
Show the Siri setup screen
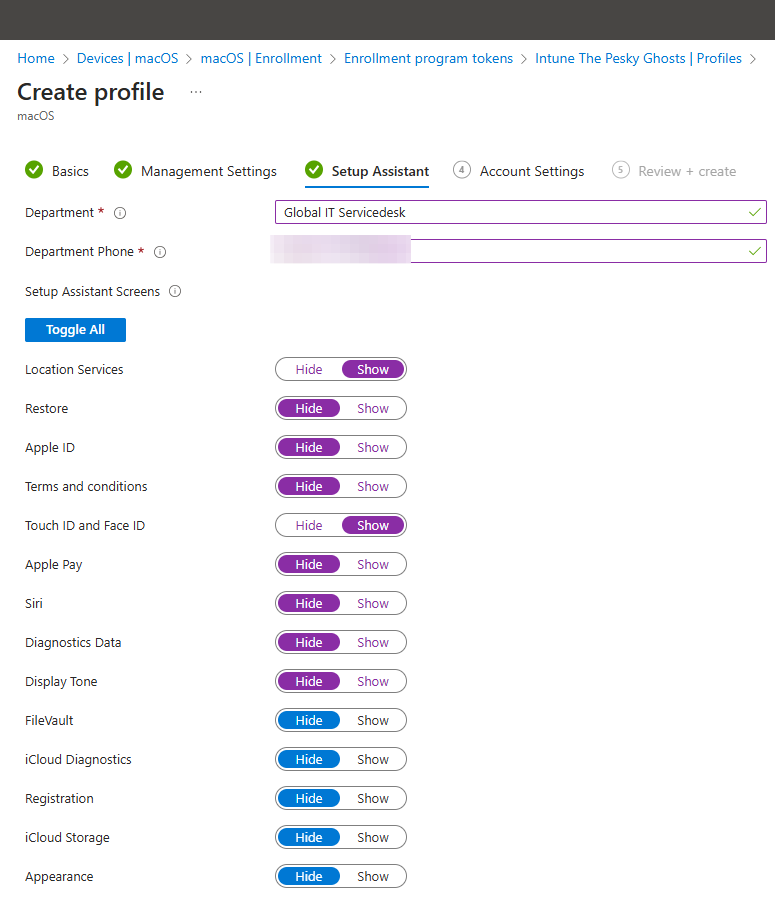[x=373, y=603]
